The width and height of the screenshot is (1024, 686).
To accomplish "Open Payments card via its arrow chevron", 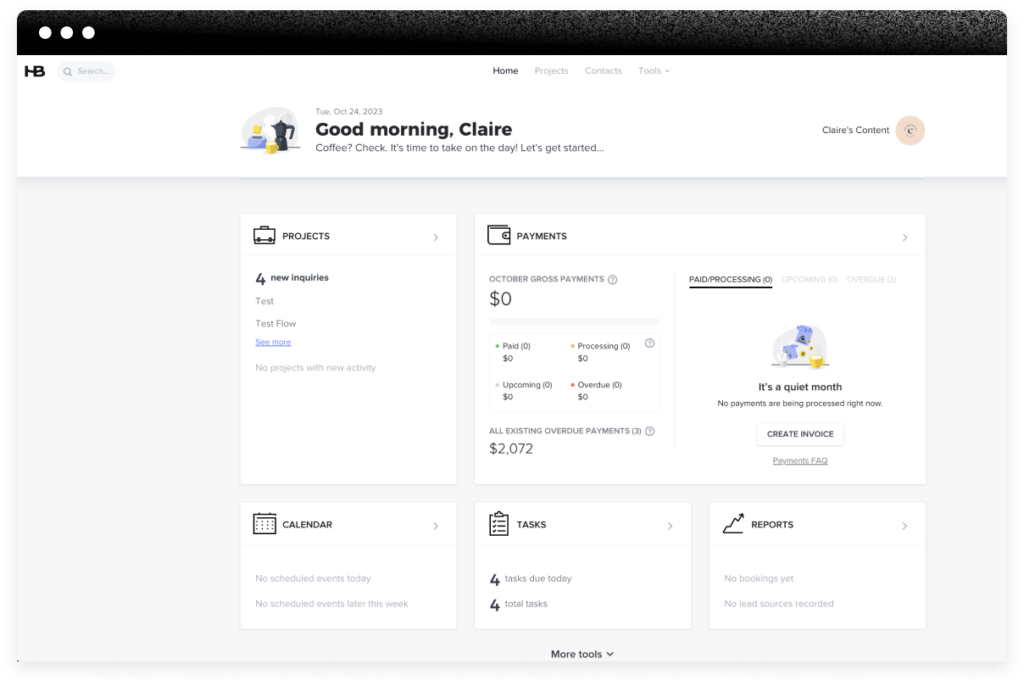I will coord(905,238).
